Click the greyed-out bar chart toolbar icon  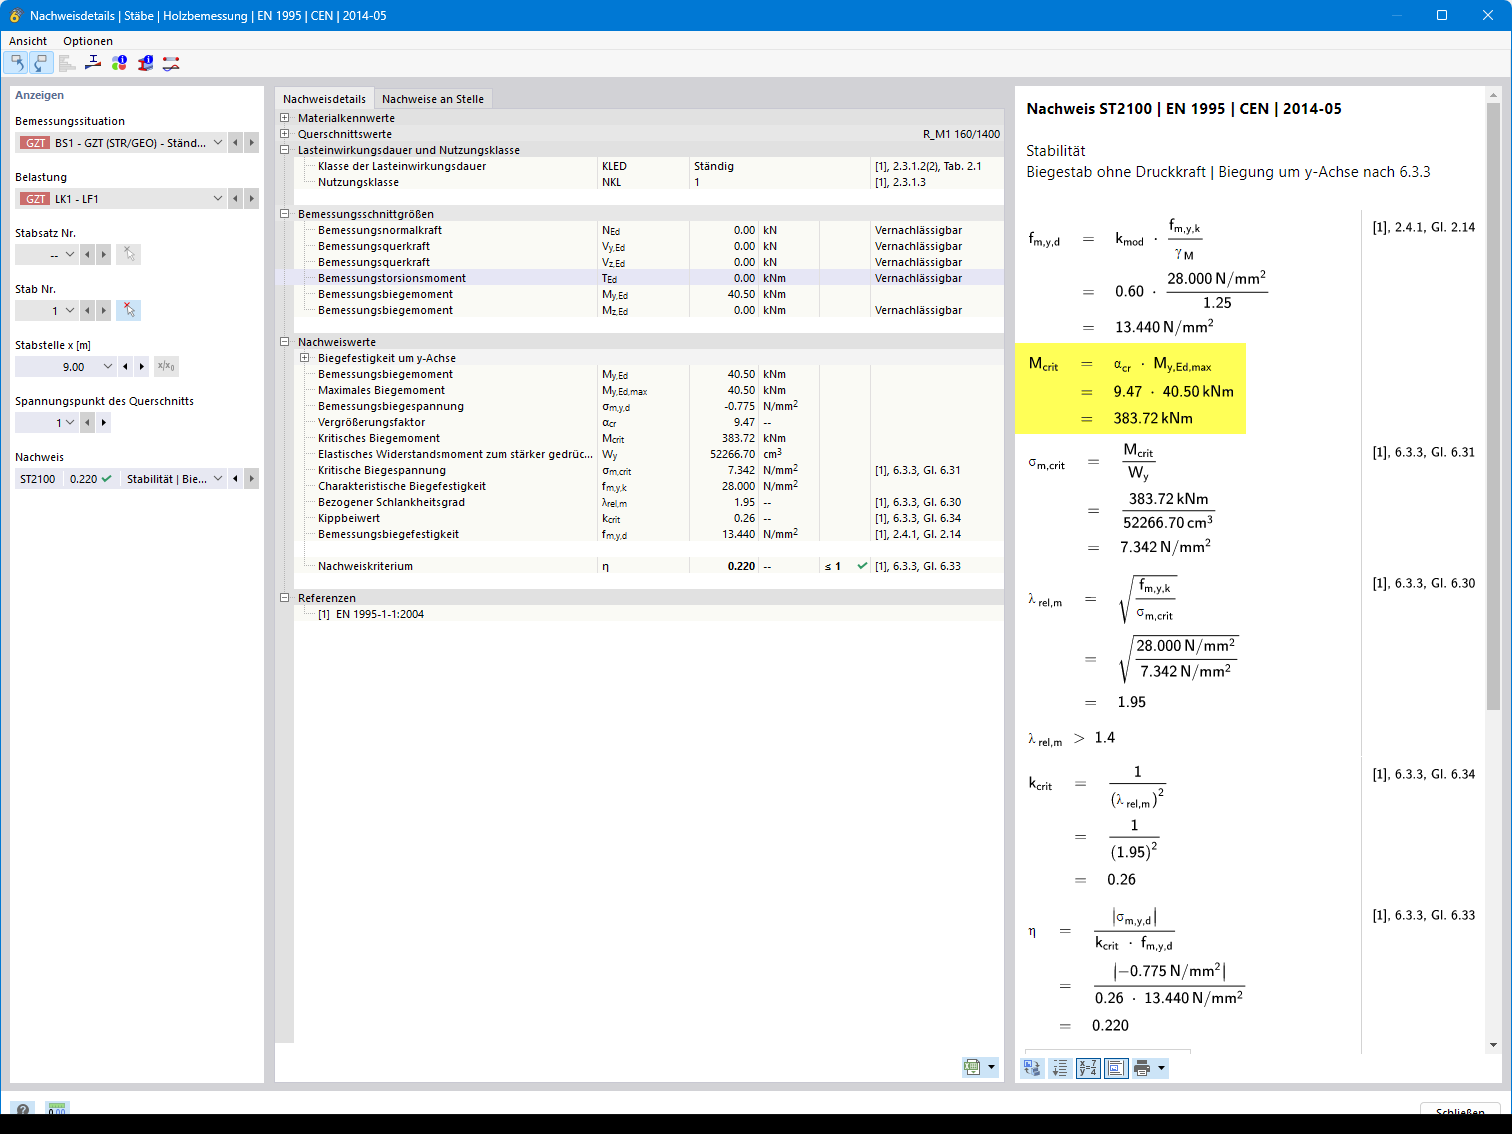point(67,63)
